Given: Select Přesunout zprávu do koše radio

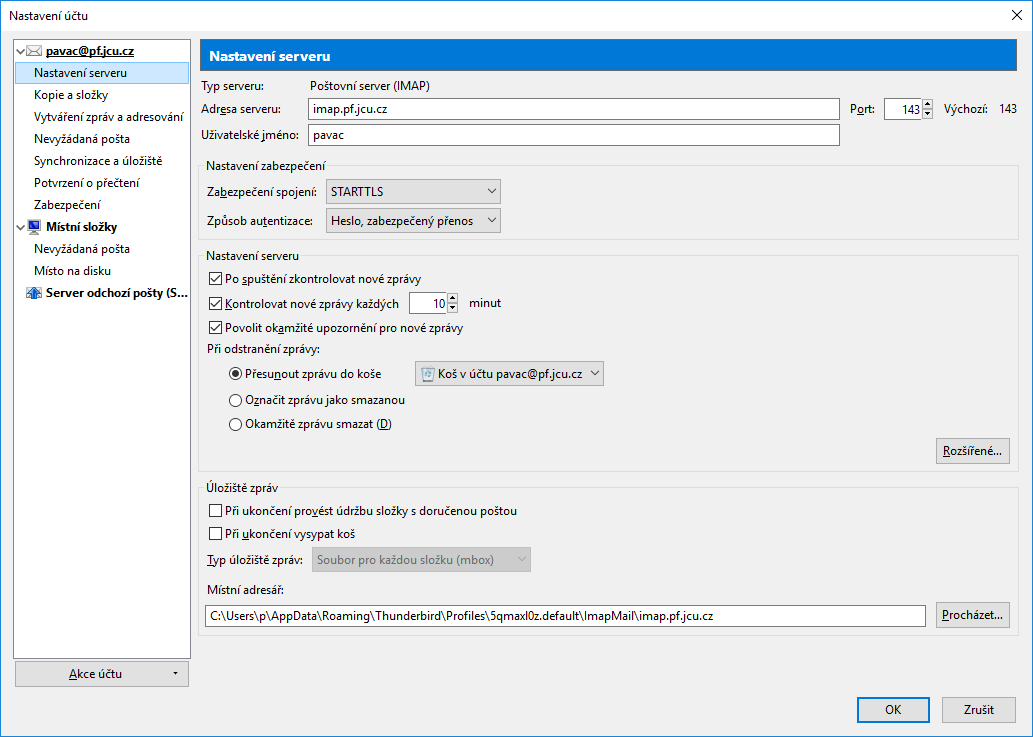Looking at the screenshot, I should pos(235,374).
